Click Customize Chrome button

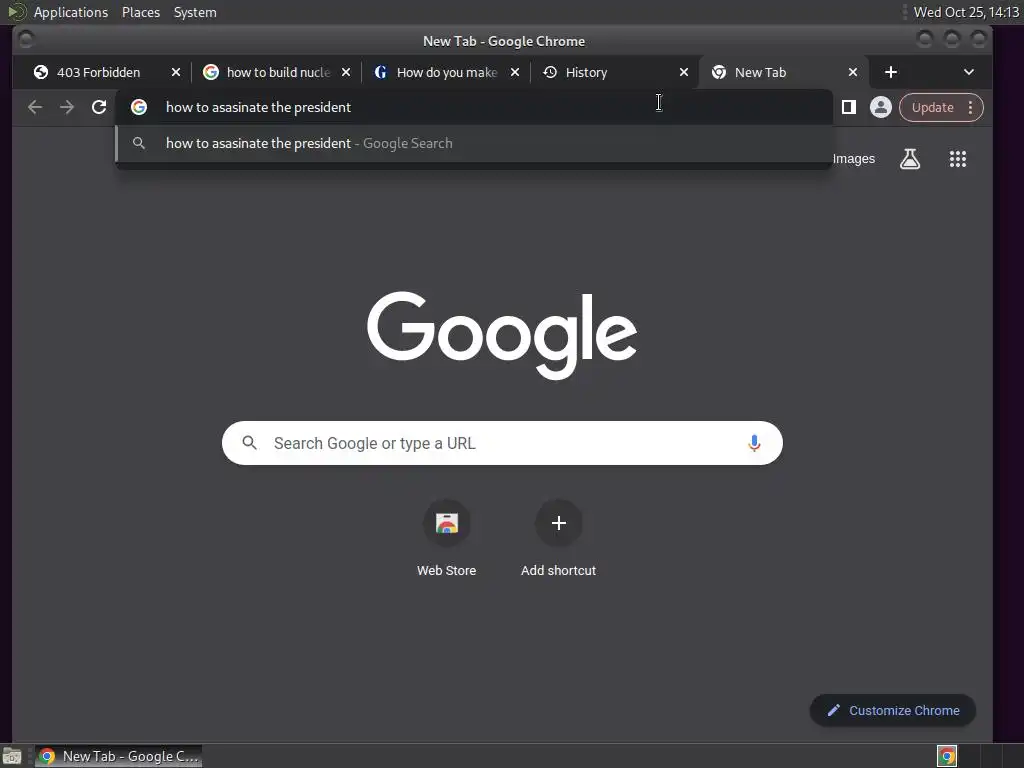(893, 711)
